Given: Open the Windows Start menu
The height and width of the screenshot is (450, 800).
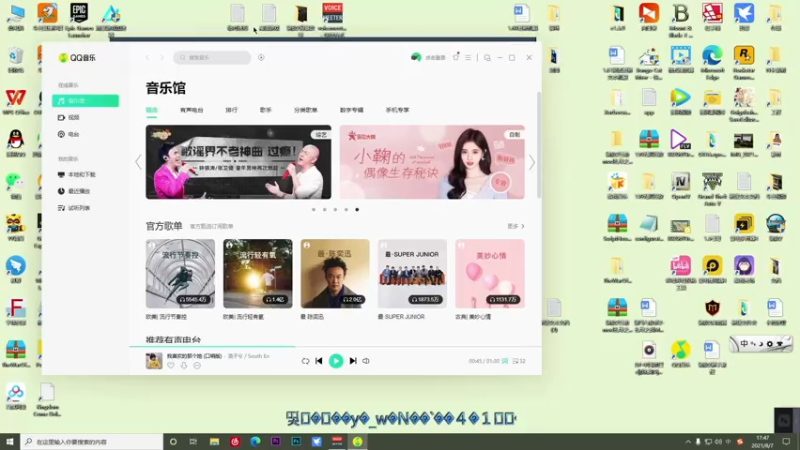Looking at the screenshot, I should point(10,441).
